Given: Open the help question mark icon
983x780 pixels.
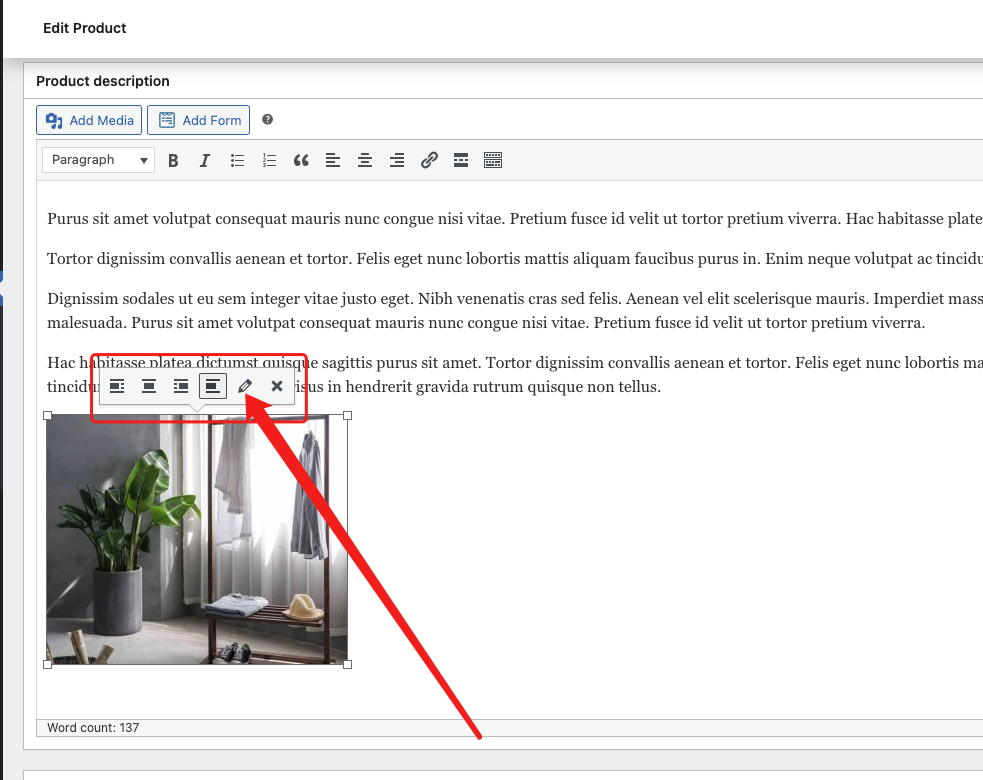Looking at the screenshot, I should 268,119.
